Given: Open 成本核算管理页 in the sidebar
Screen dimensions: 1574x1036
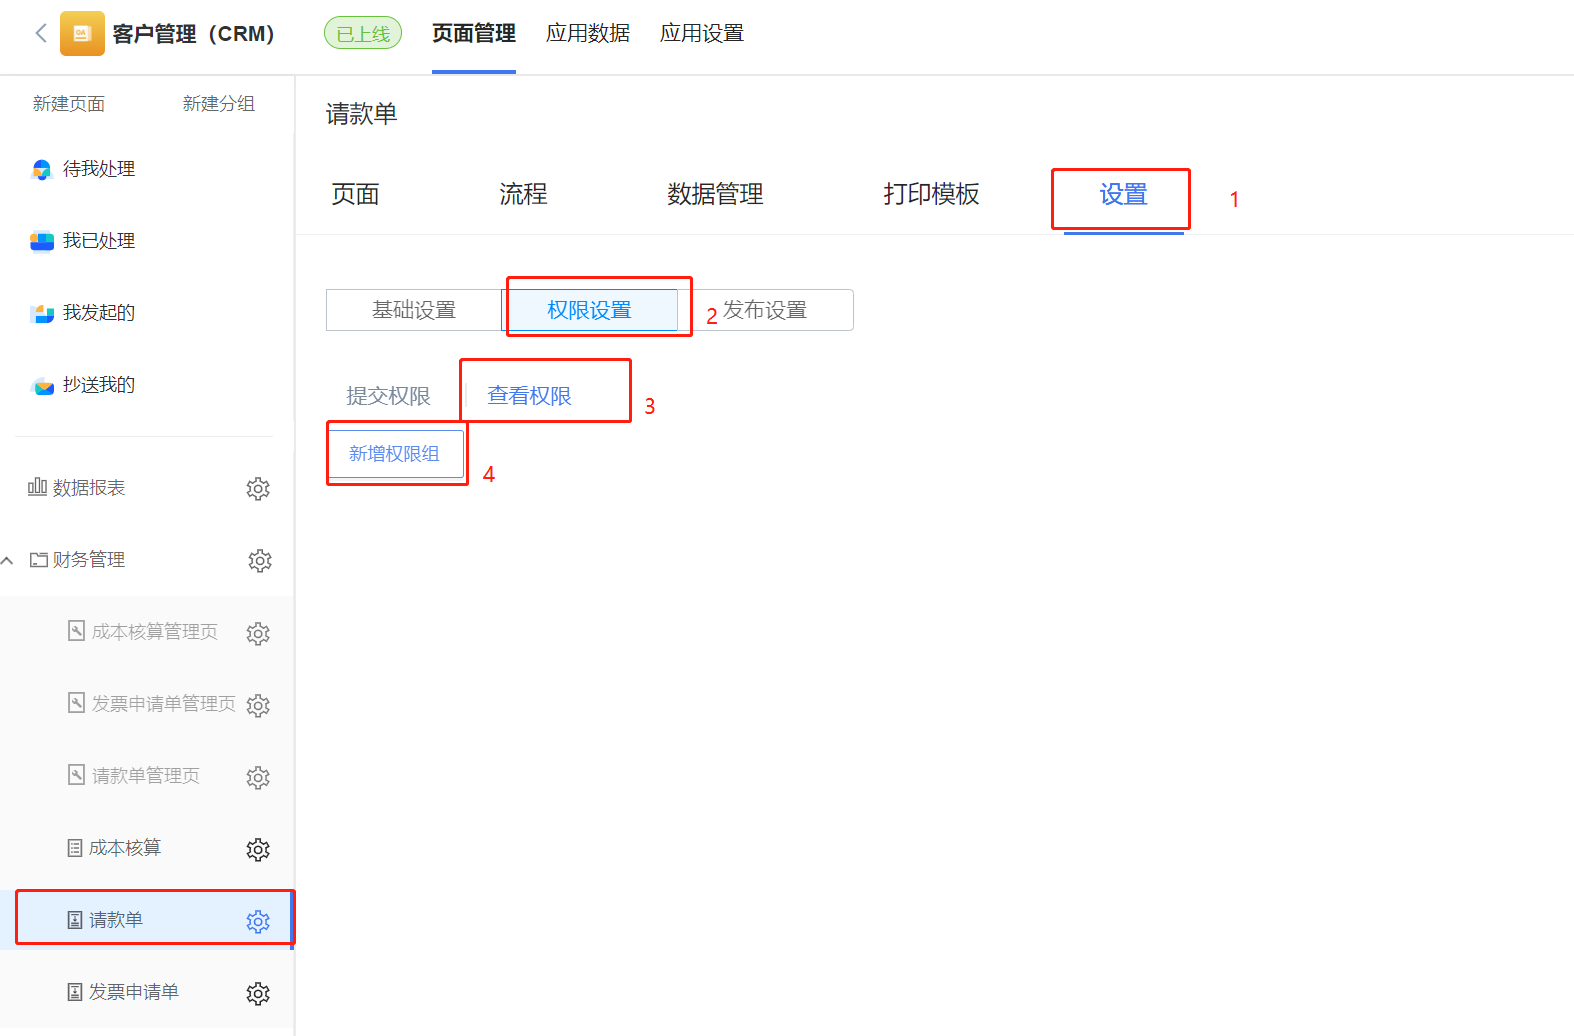Looking at the screenshot, I should (x=155, y=632).
